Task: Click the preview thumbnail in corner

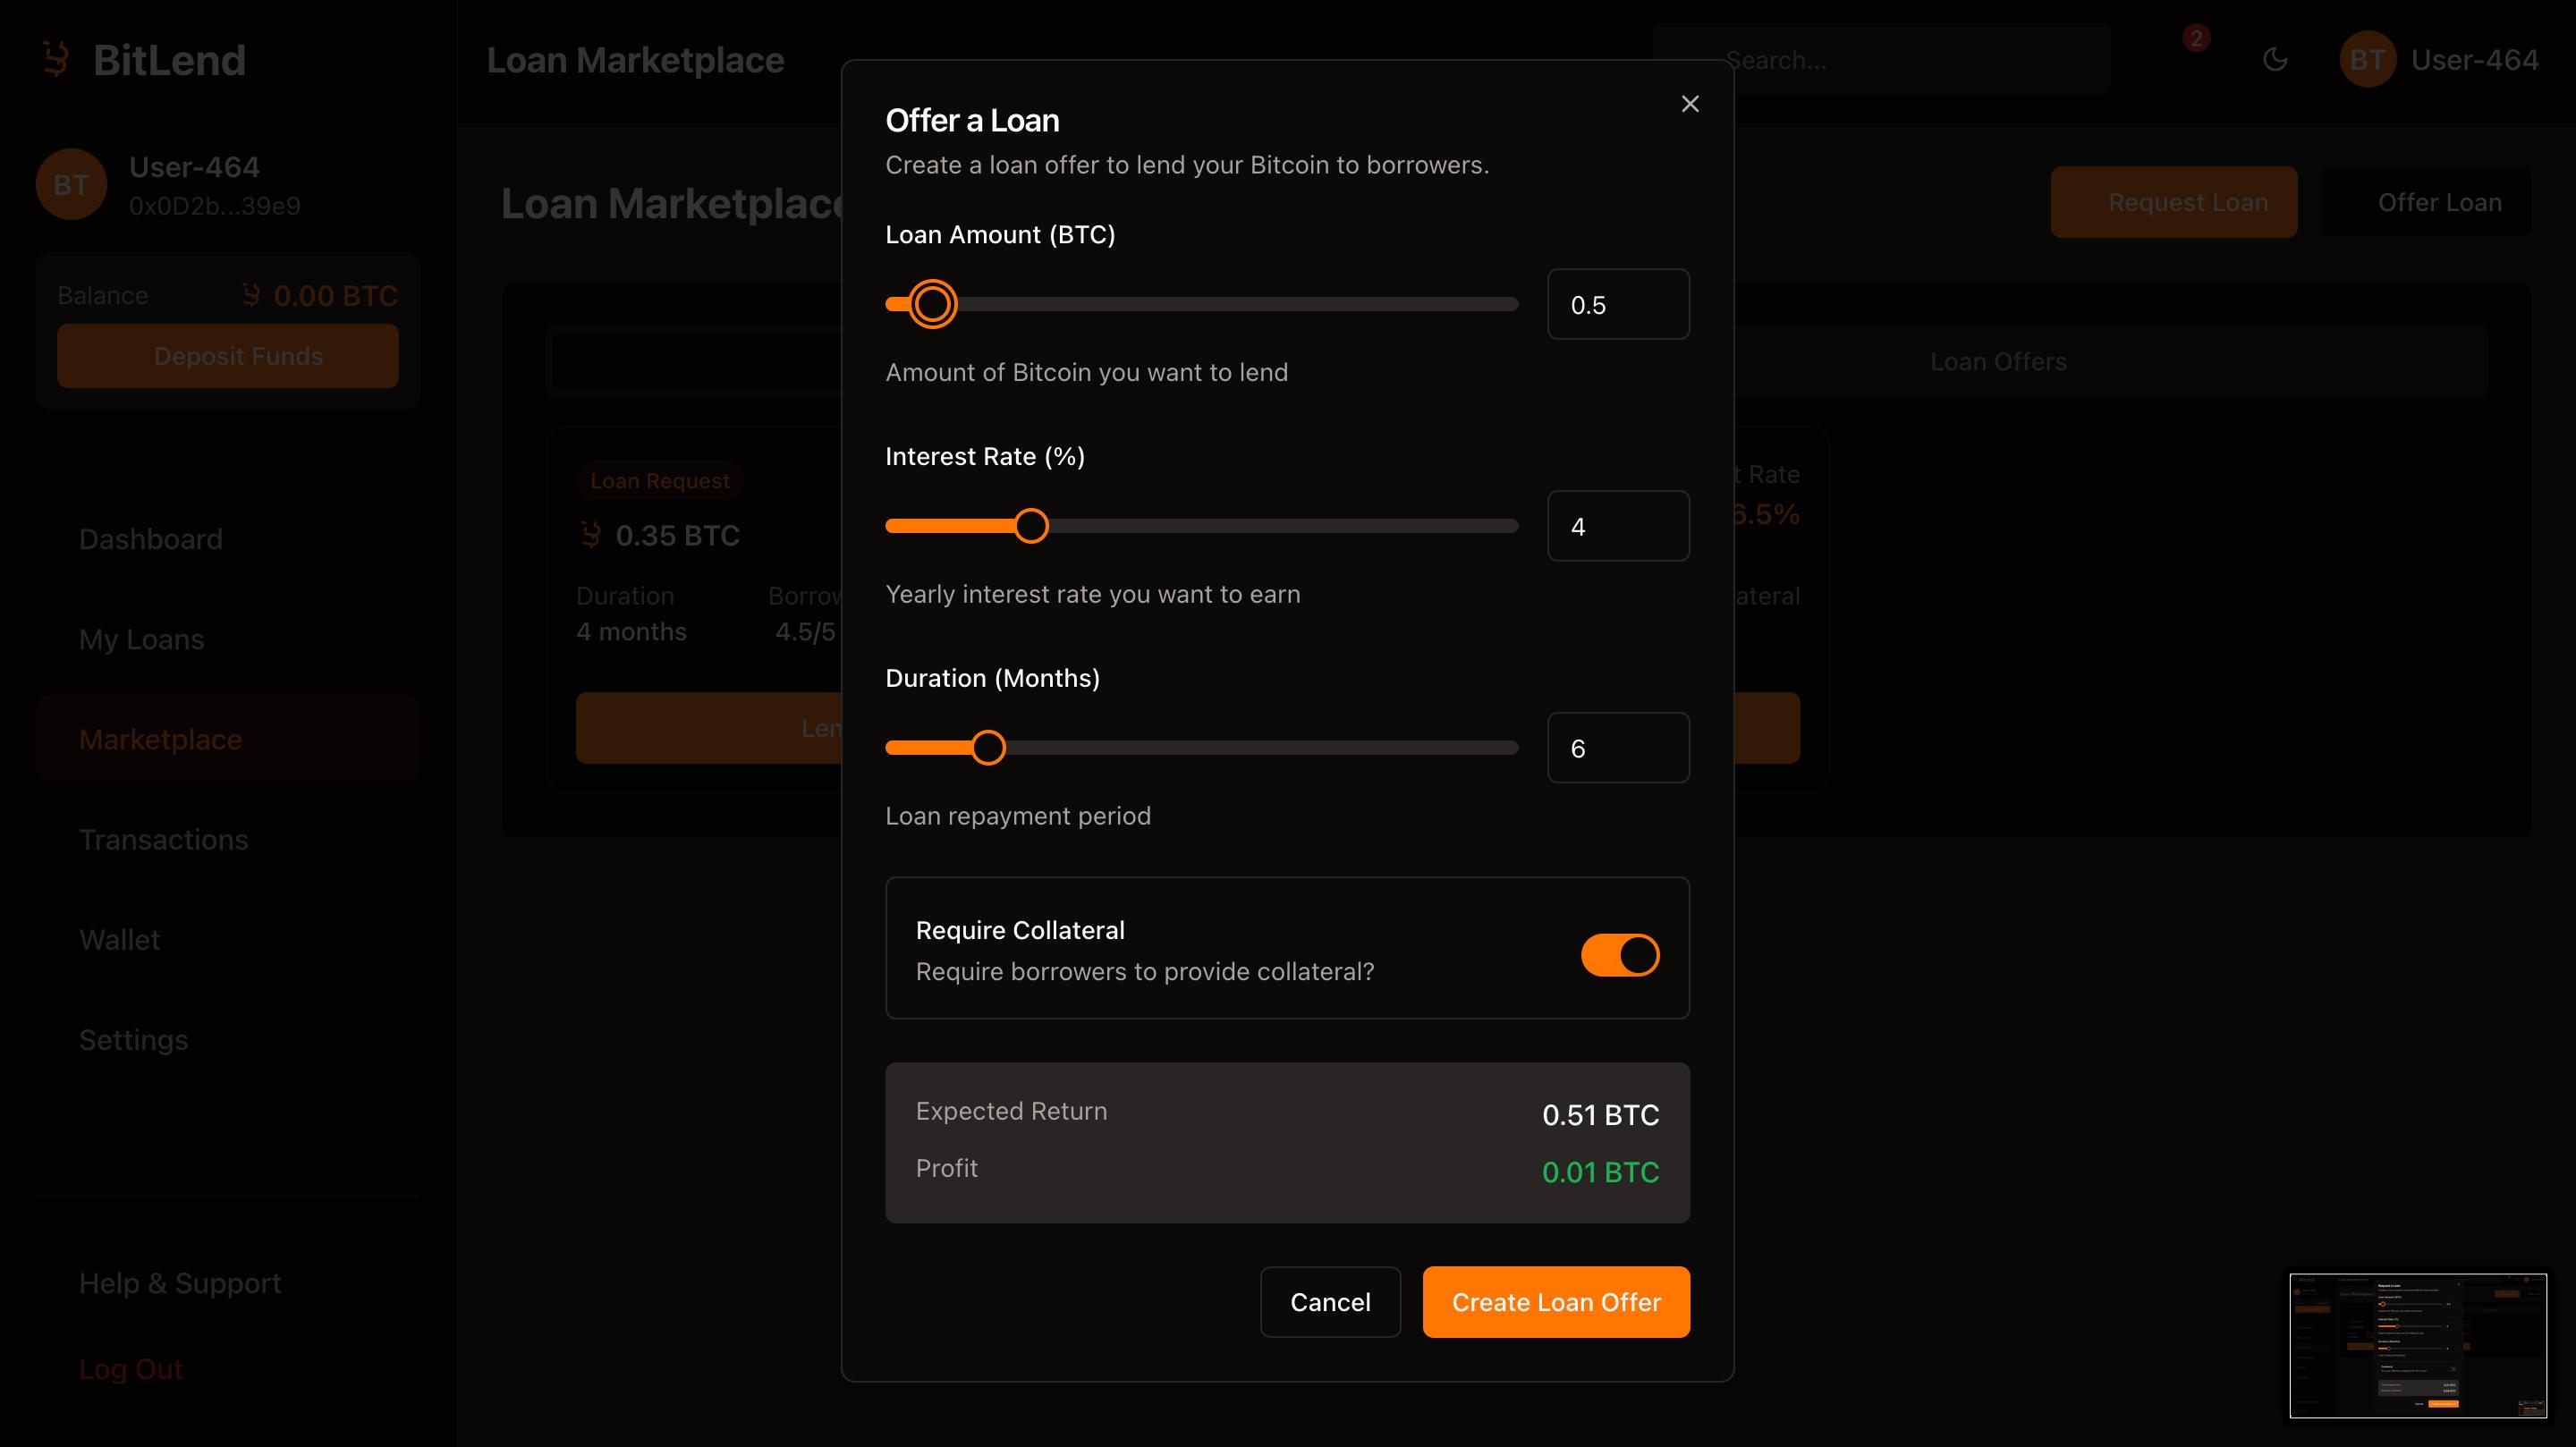Action: (2417, 1345)
